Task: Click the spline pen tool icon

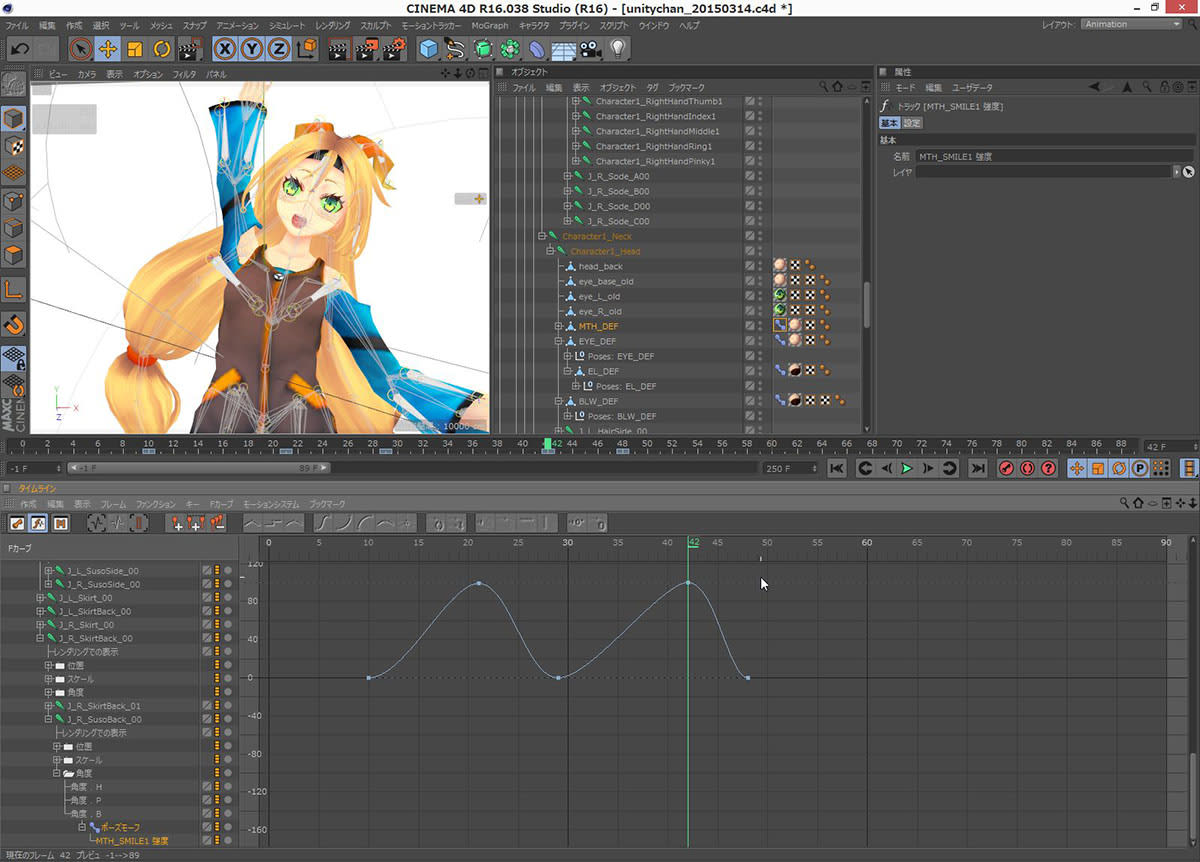Action: (x=456, y=48)
